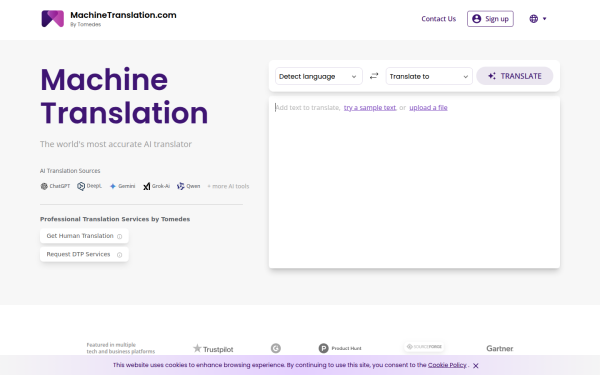600x375 pixels.
Task: Click info icon beside Get Human Translation
Action: click(119, 236)
